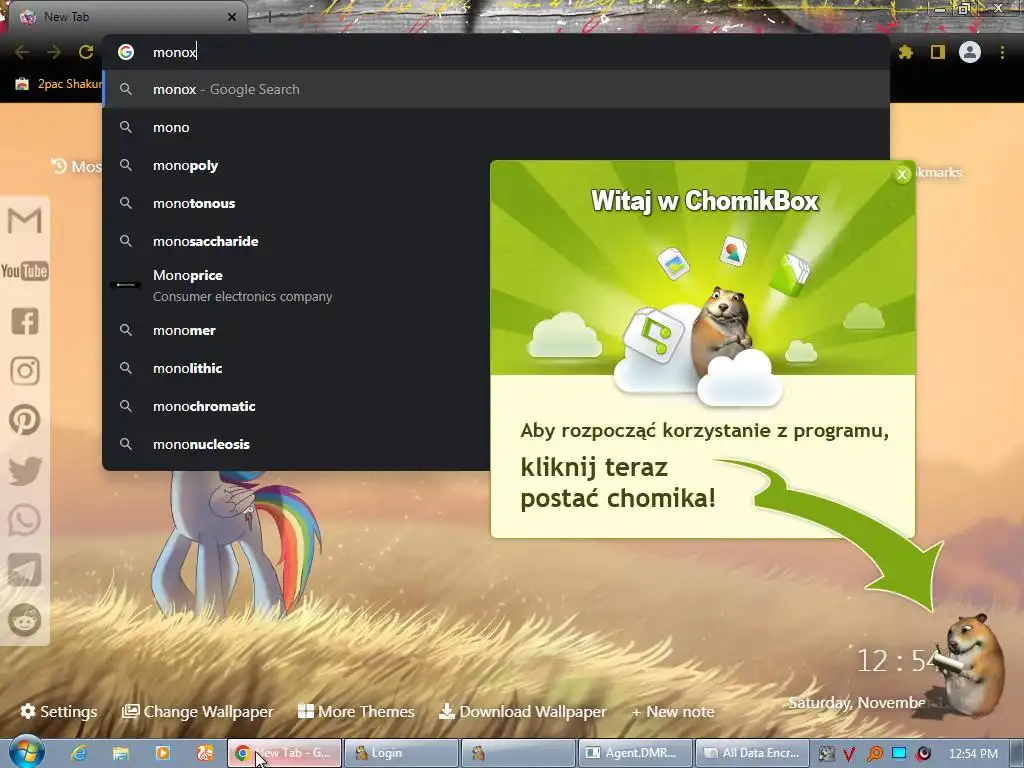
Task: Add a note with '+ New note'
Action: point(673,711)
